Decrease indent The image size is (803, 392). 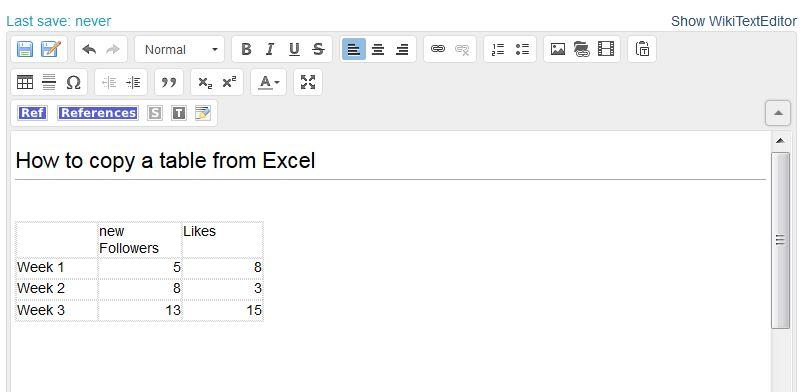tap(109, 82)
